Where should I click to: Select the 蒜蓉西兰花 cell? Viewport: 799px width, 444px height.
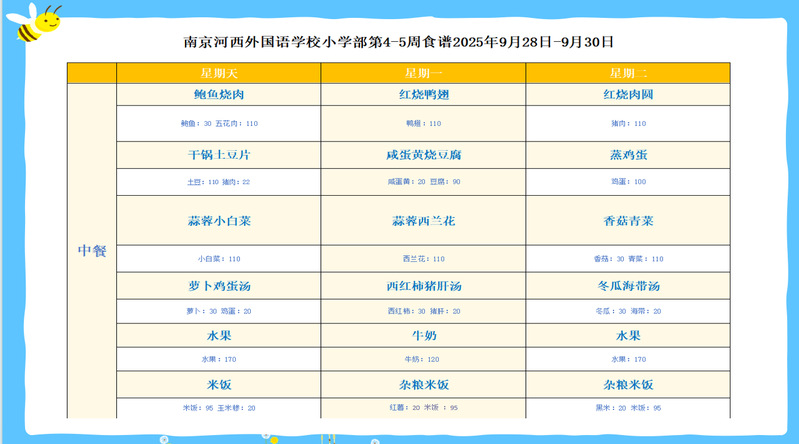pyautogui.click(x=423, y=221)
